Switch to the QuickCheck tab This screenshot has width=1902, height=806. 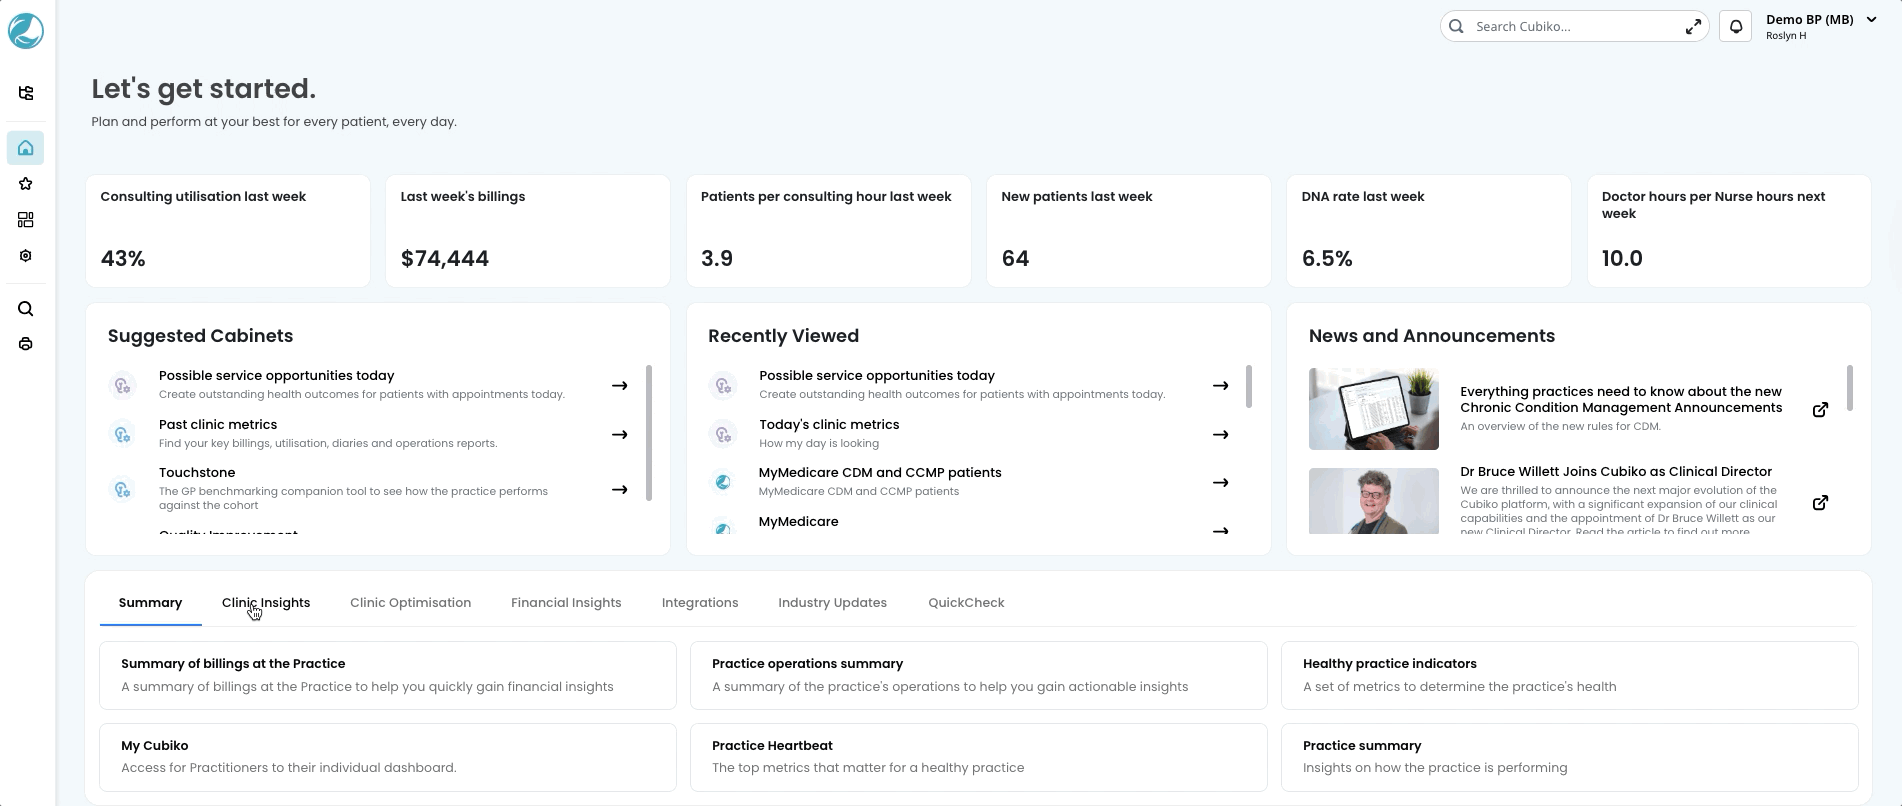pos(966,603)
